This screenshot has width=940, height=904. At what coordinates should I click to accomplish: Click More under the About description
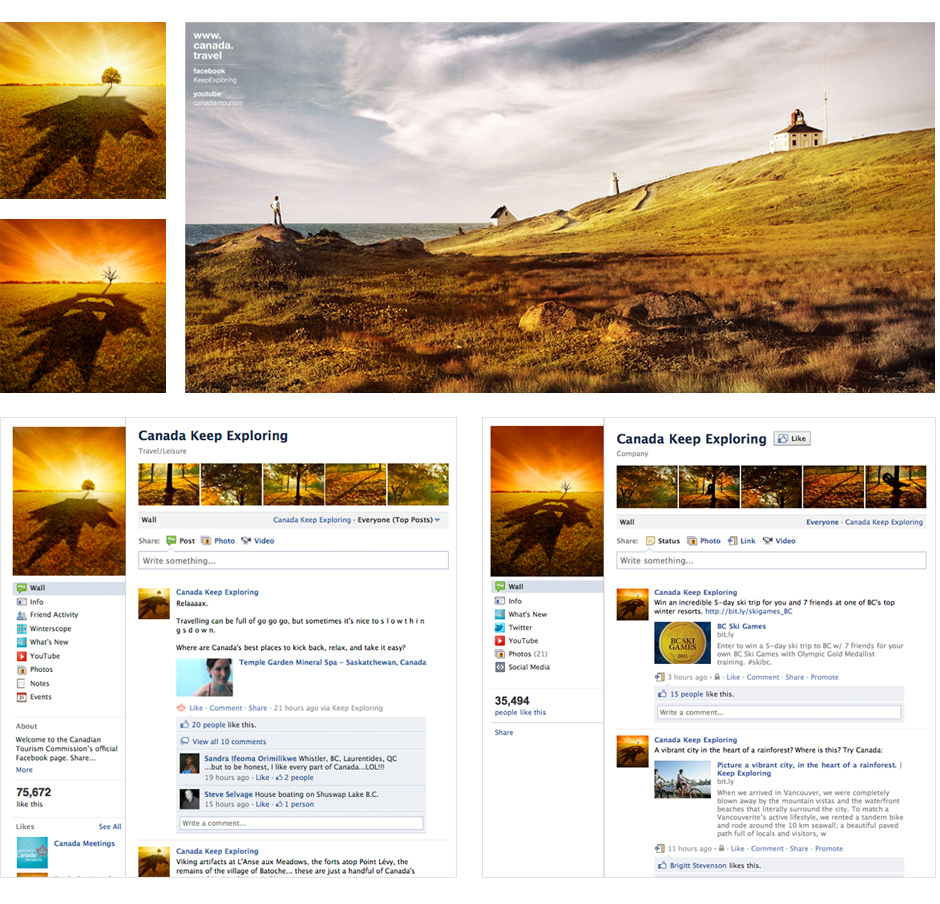click(24, 770)
